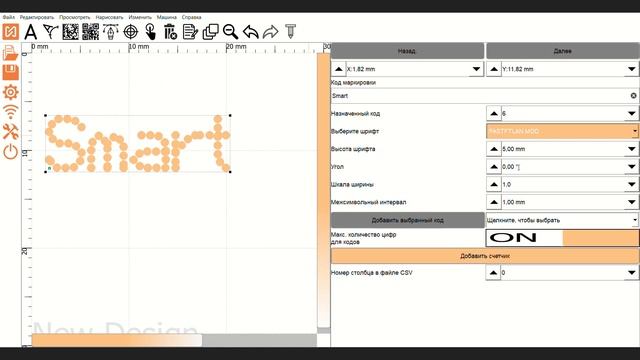The width and height of the screenshot is (640, 360).
Task: Clear the Smart marking code field
Action: pyautogui.click(x=633, y=96)
